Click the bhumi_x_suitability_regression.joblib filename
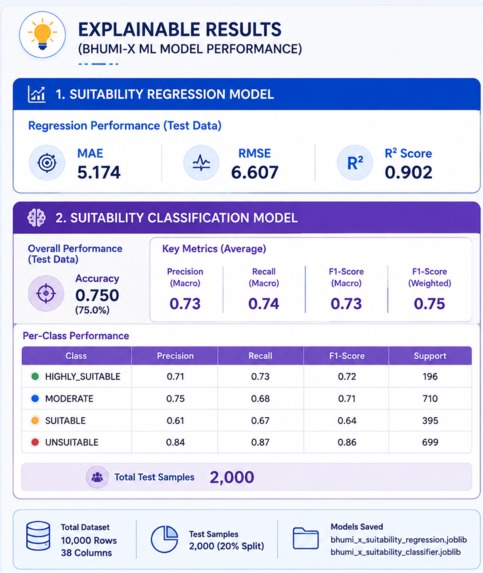483x573 pixels. click(399, 540)
